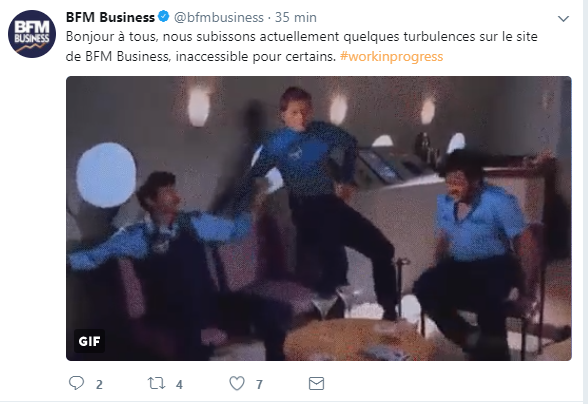Open the @bfmbusiness handle link

coord(219,17)
